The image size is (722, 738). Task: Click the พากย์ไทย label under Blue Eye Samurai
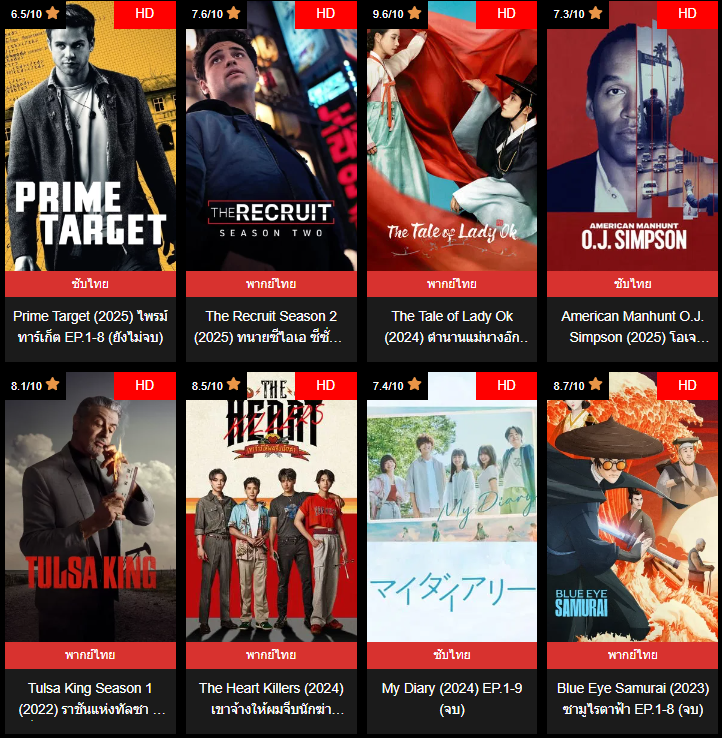[x=632, y=655]
